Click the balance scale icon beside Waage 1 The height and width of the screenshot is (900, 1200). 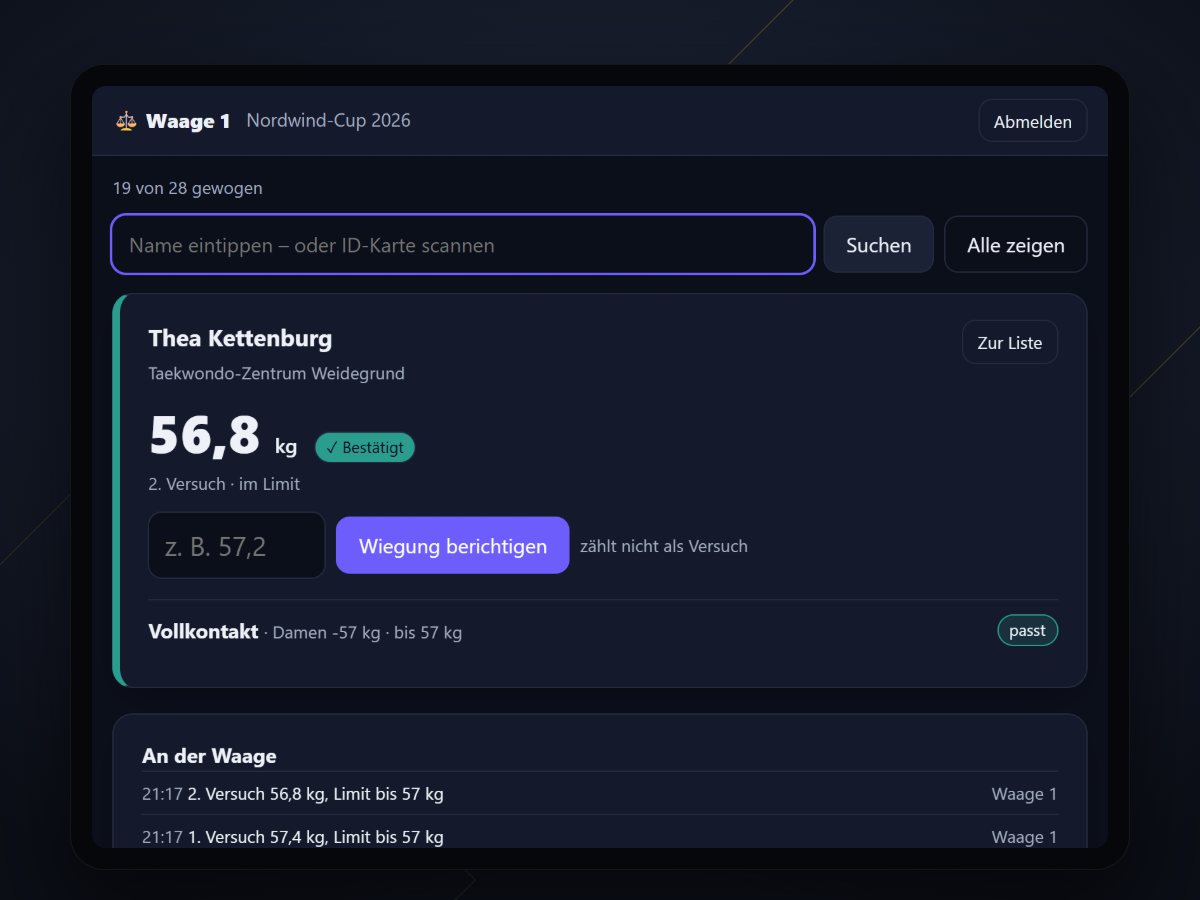[125, 121]
